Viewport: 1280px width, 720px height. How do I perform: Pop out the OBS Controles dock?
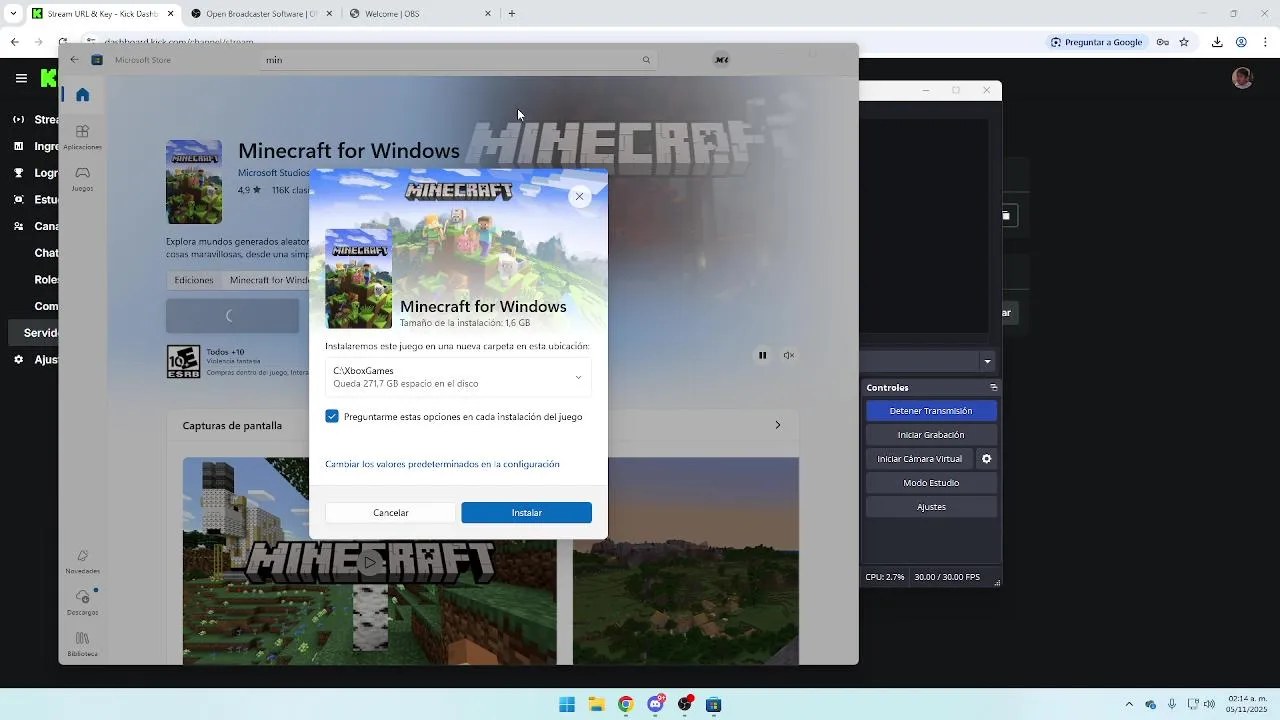[x=993, y=388]
